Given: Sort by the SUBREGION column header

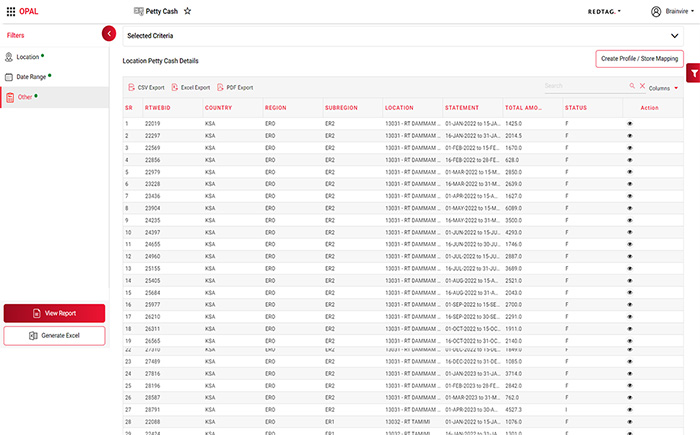Looking at the screenshot, I should [341, 108].
